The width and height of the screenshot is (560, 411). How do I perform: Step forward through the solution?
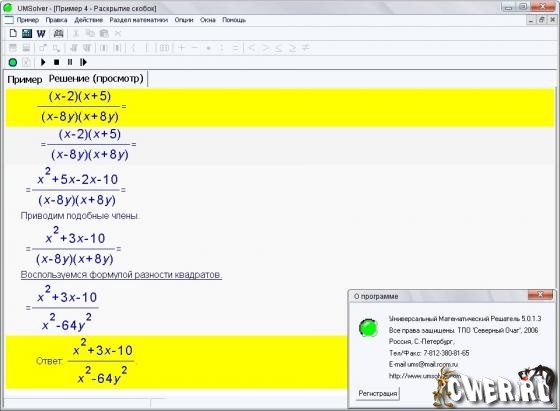pos(83,62)
